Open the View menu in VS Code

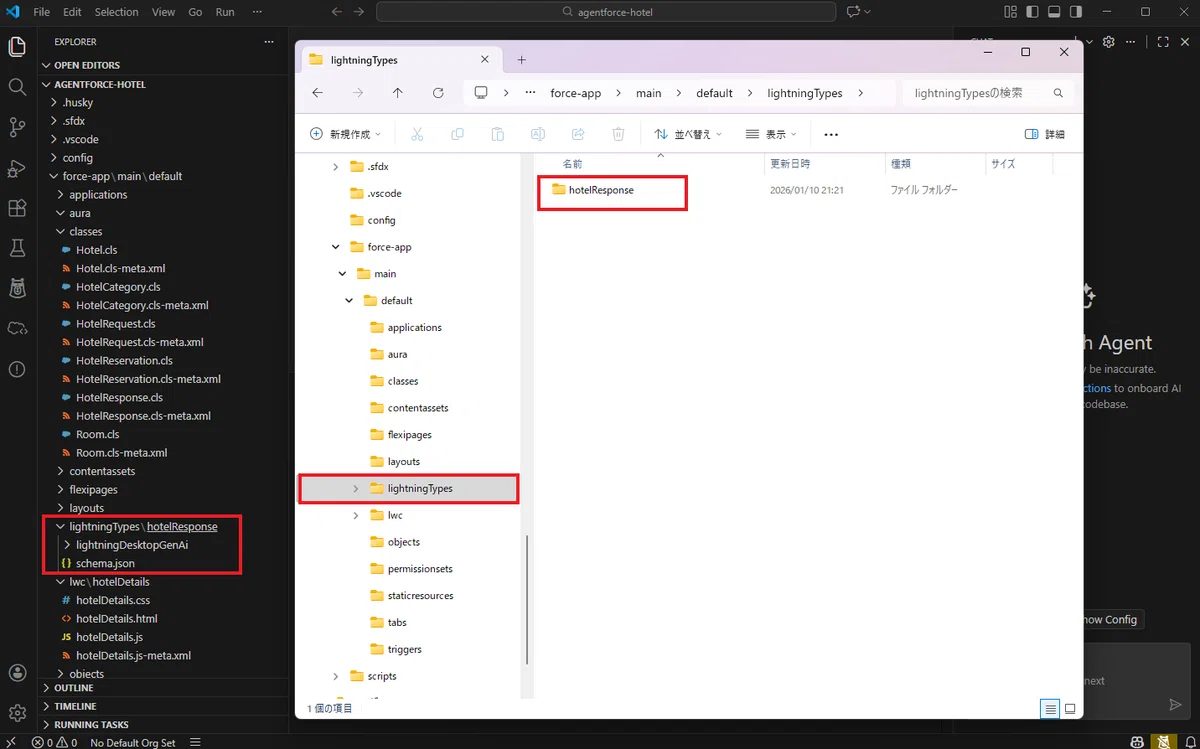(x=164, y=12)
